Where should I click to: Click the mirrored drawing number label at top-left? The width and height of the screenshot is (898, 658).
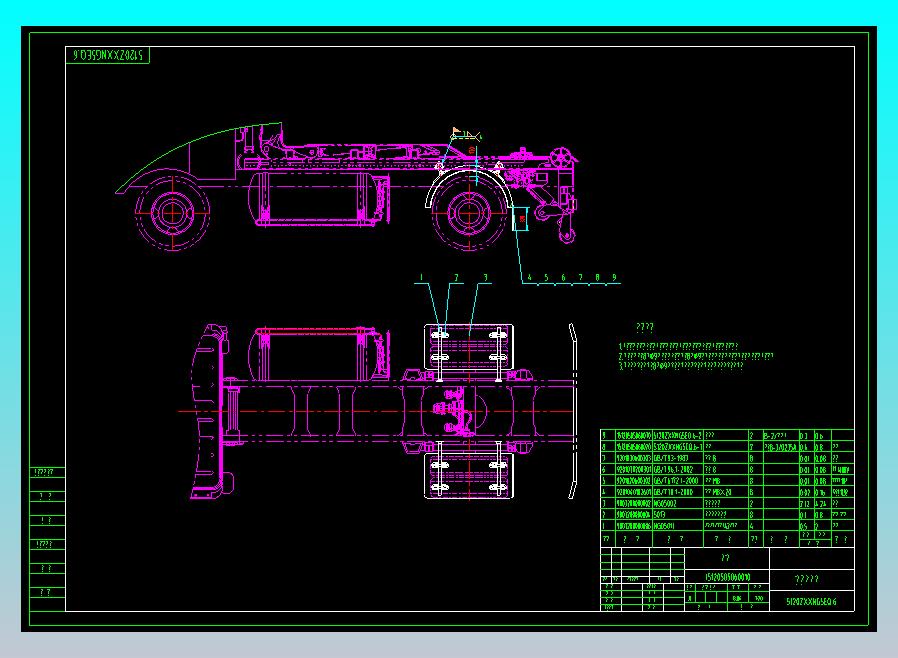(108, 55)
